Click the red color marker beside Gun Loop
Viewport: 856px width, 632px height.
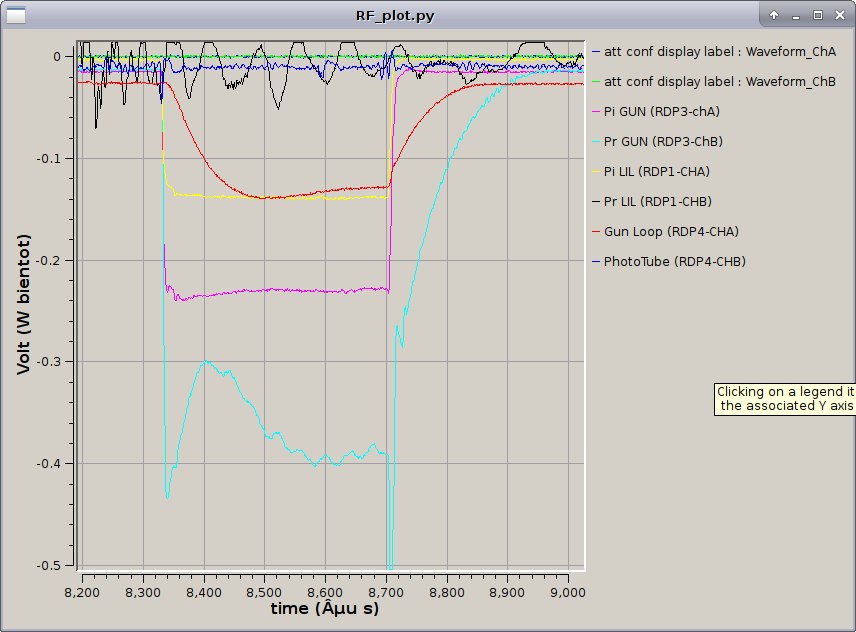596,231
